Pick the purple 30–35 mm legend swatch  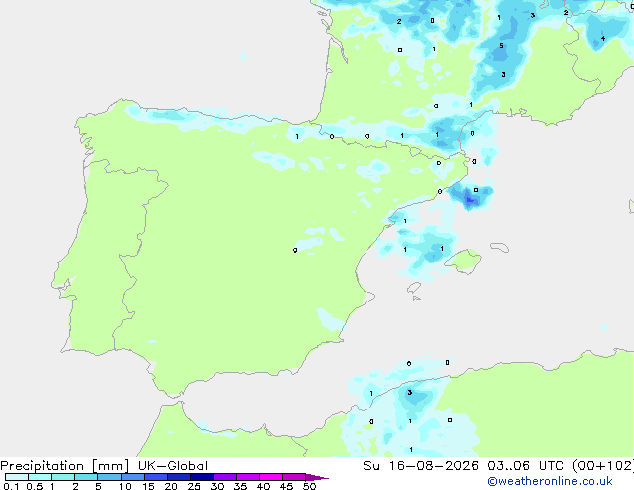tap(225, 477)
